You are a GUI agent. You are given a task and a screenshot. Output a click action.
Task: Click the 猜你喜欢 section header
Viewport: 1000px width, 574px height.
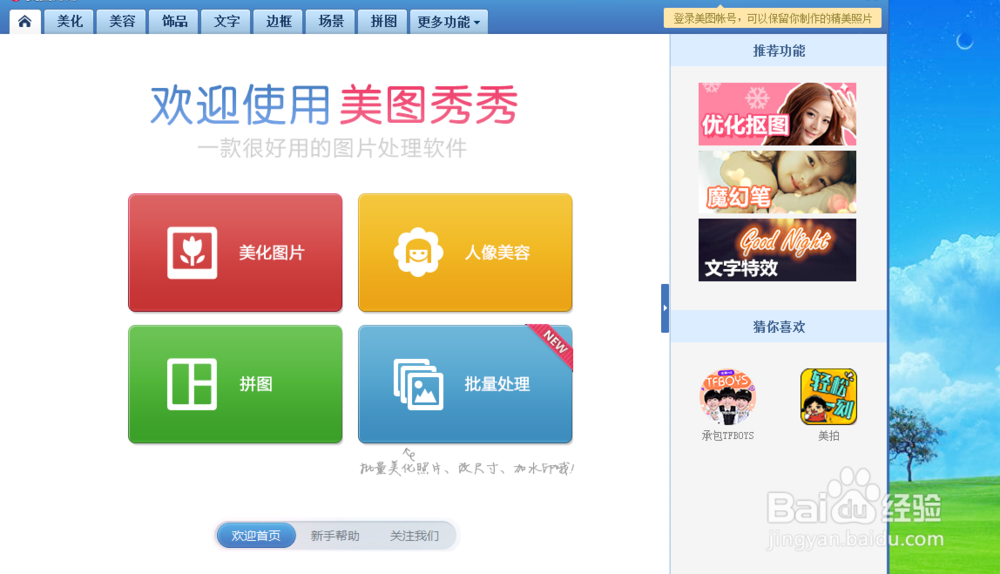(779, 327)
